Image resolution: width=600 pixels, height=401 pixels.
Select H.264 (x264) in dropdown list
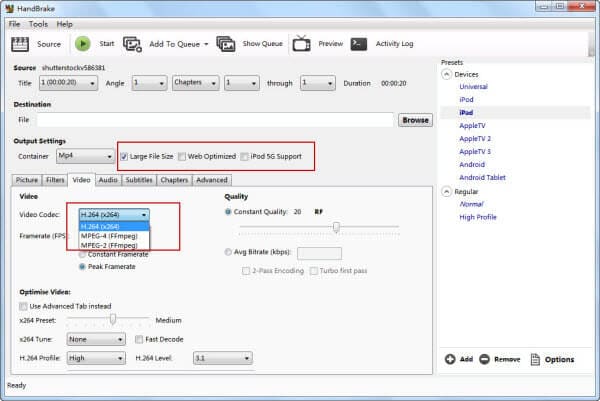point(114,227)
